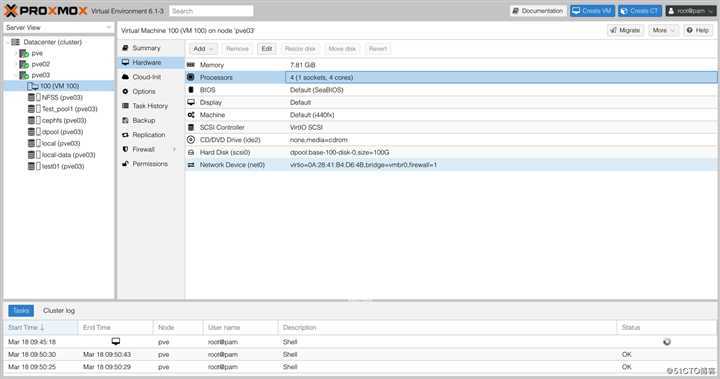Open the Add dropdown button
This screenshot has width=720, height=379.
pos(203,49)
